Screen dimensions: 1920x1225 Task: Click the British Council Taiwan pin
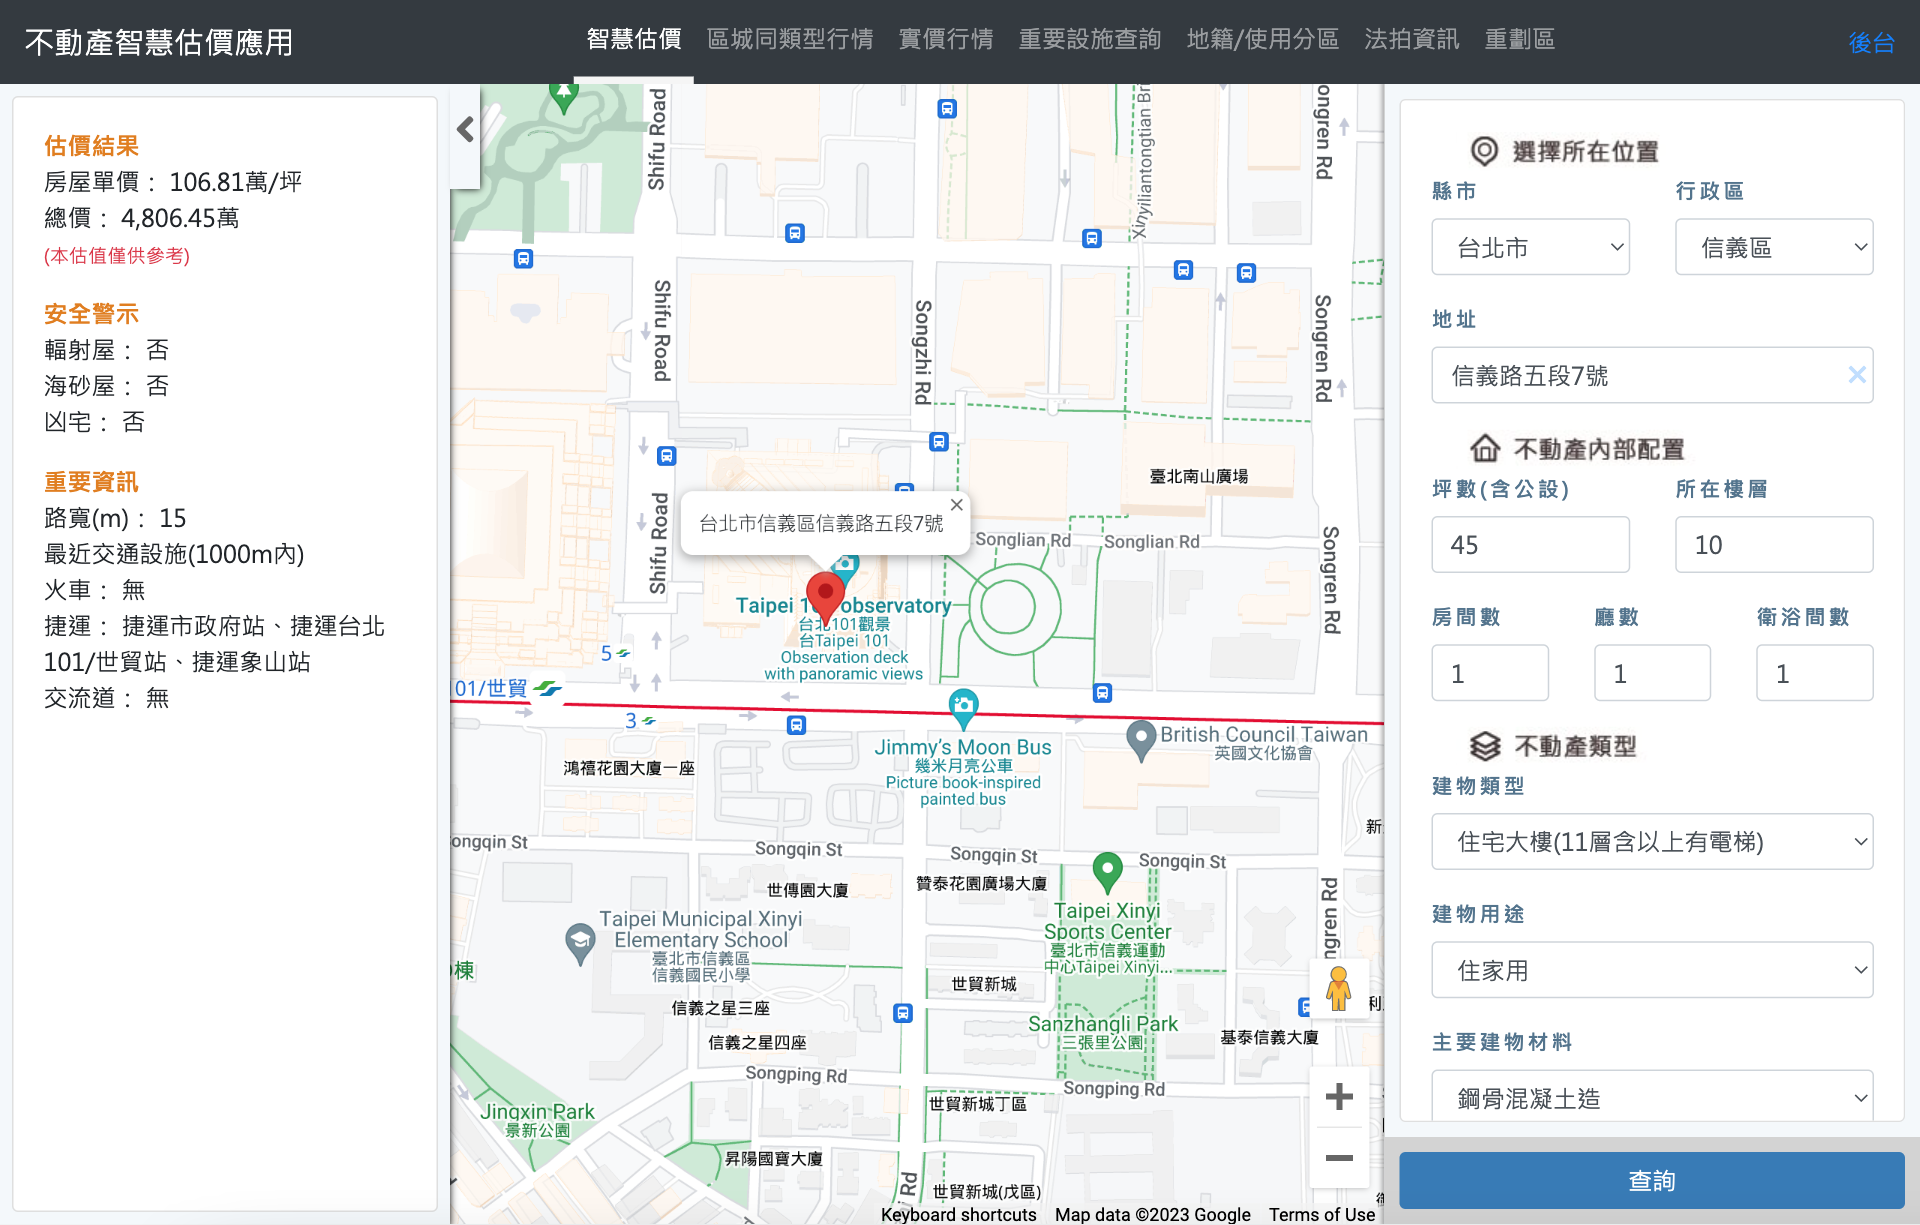click(1141, 739)
